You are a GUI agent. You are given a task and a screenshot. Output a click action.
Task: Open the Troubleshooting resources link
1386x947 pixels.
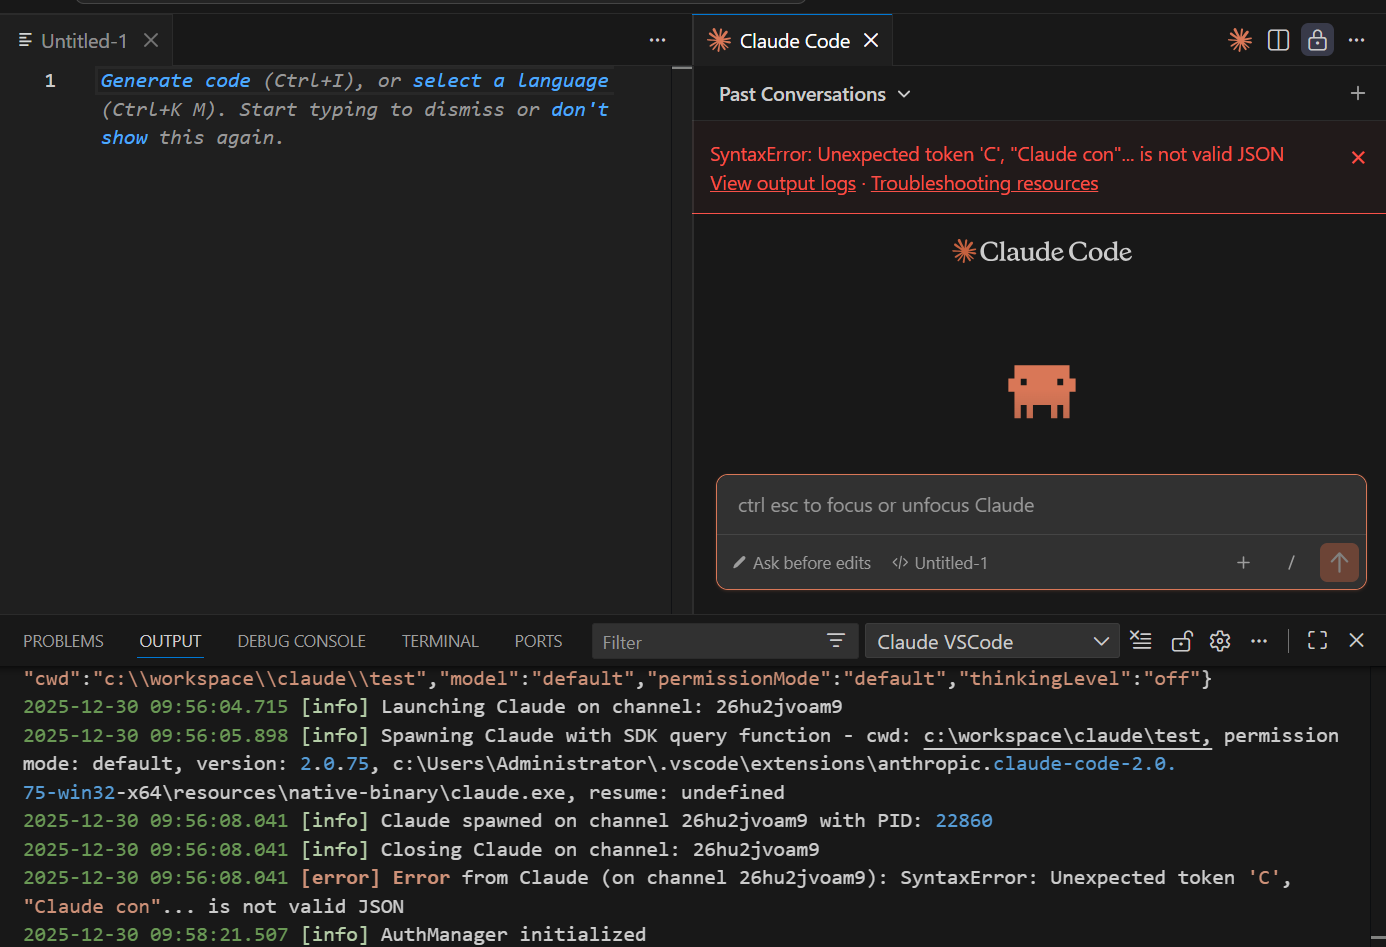pyautogui.click(x=984, y=183)
